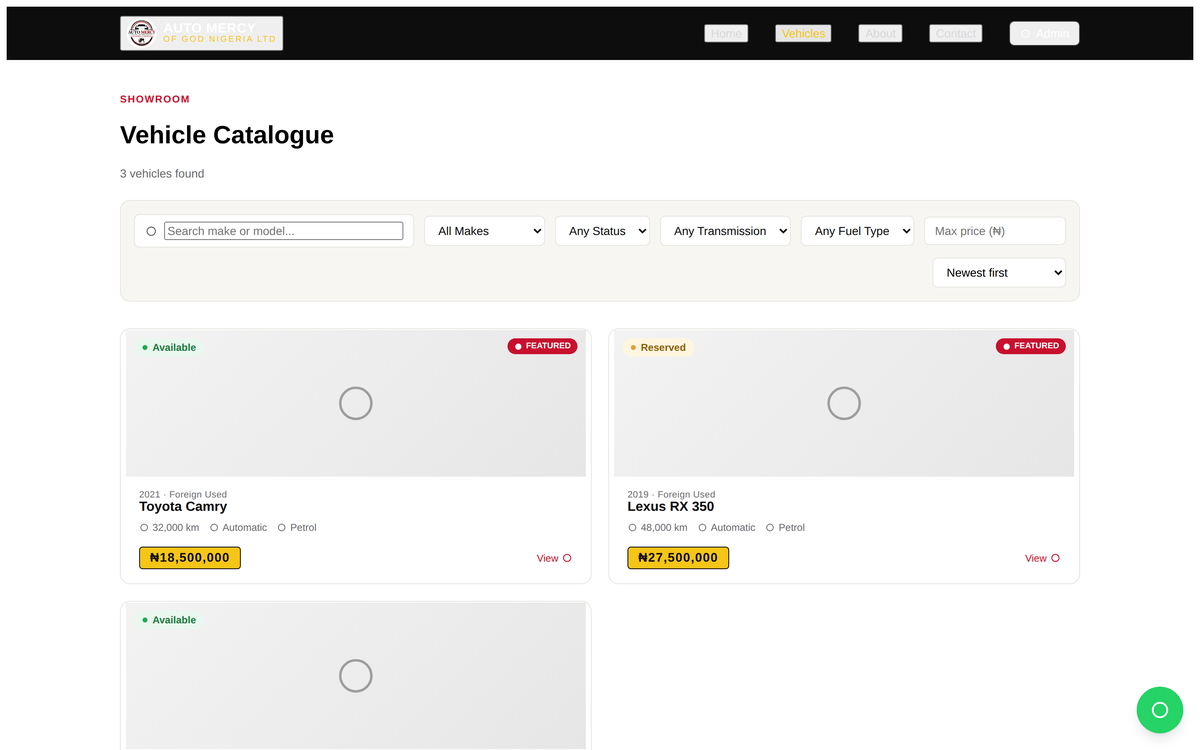Screen dimensions: 1200x750
Task: Expand the Any Transmission dropdown
Action: 725,231
